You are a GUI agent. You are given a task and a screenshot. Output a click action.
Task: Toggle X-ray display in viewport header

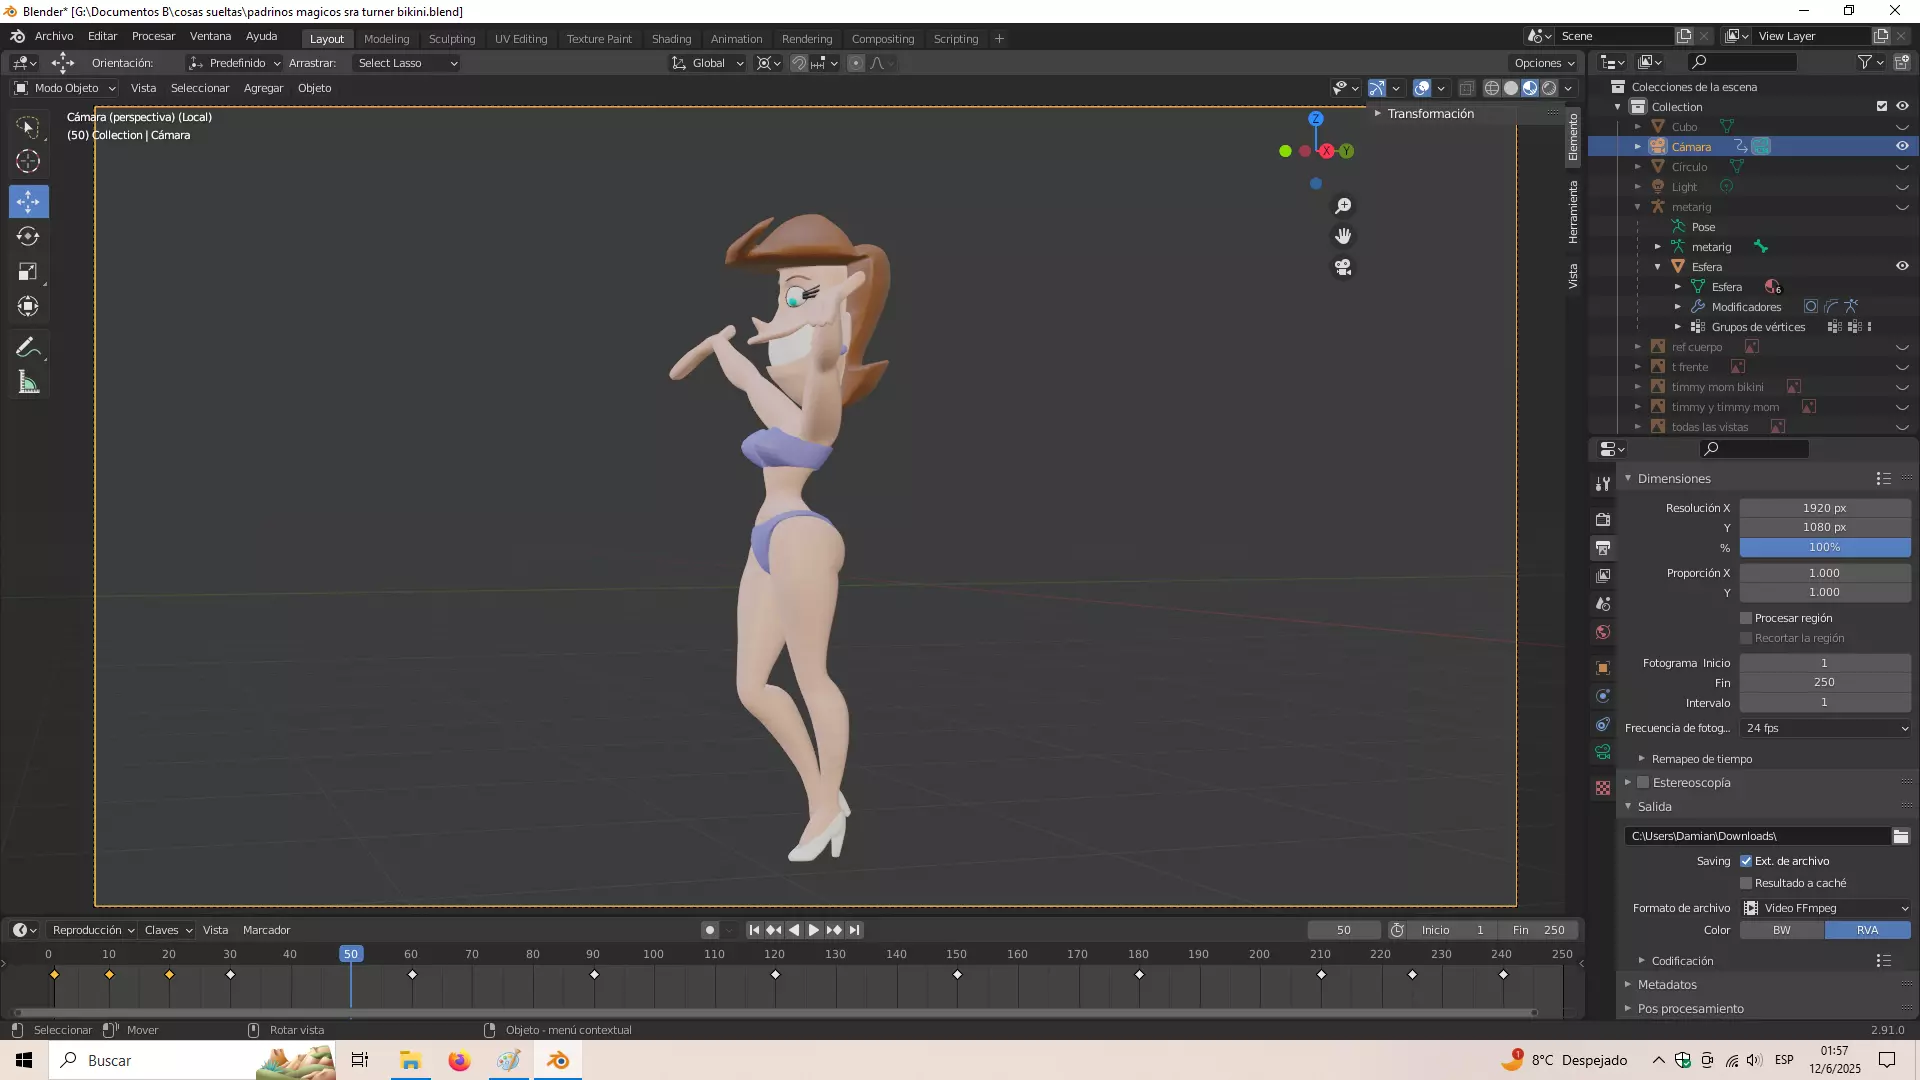pos(1467,88)
